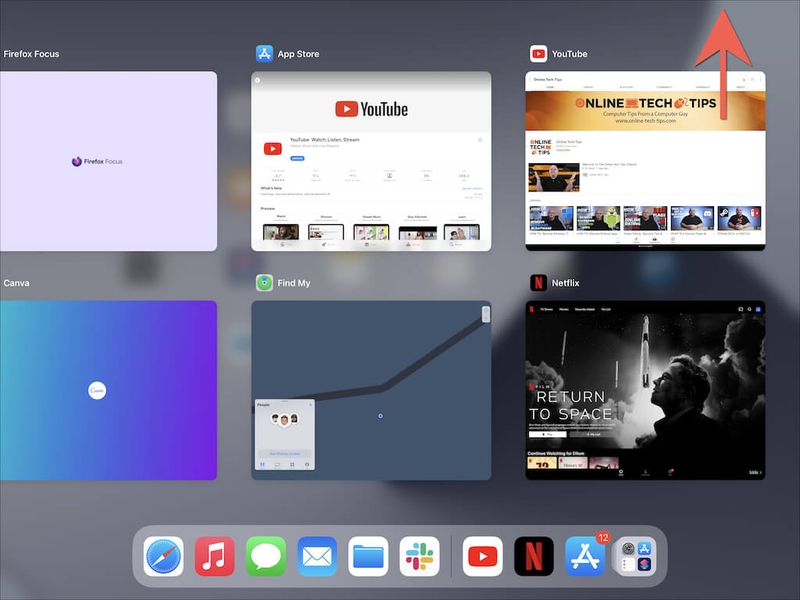Launch Slack from the dock
The height and width of the screenshot is (600, 800).
pyautogui.click(x=419, y=556)
